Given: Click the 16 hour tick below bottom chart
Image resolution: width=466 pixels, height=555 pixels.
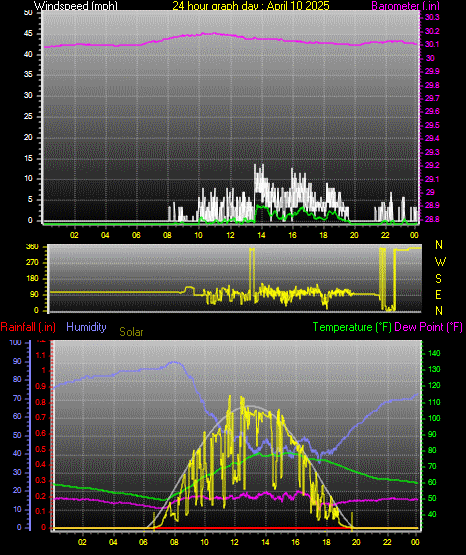Looking at the screenshot, I should 295,542.
